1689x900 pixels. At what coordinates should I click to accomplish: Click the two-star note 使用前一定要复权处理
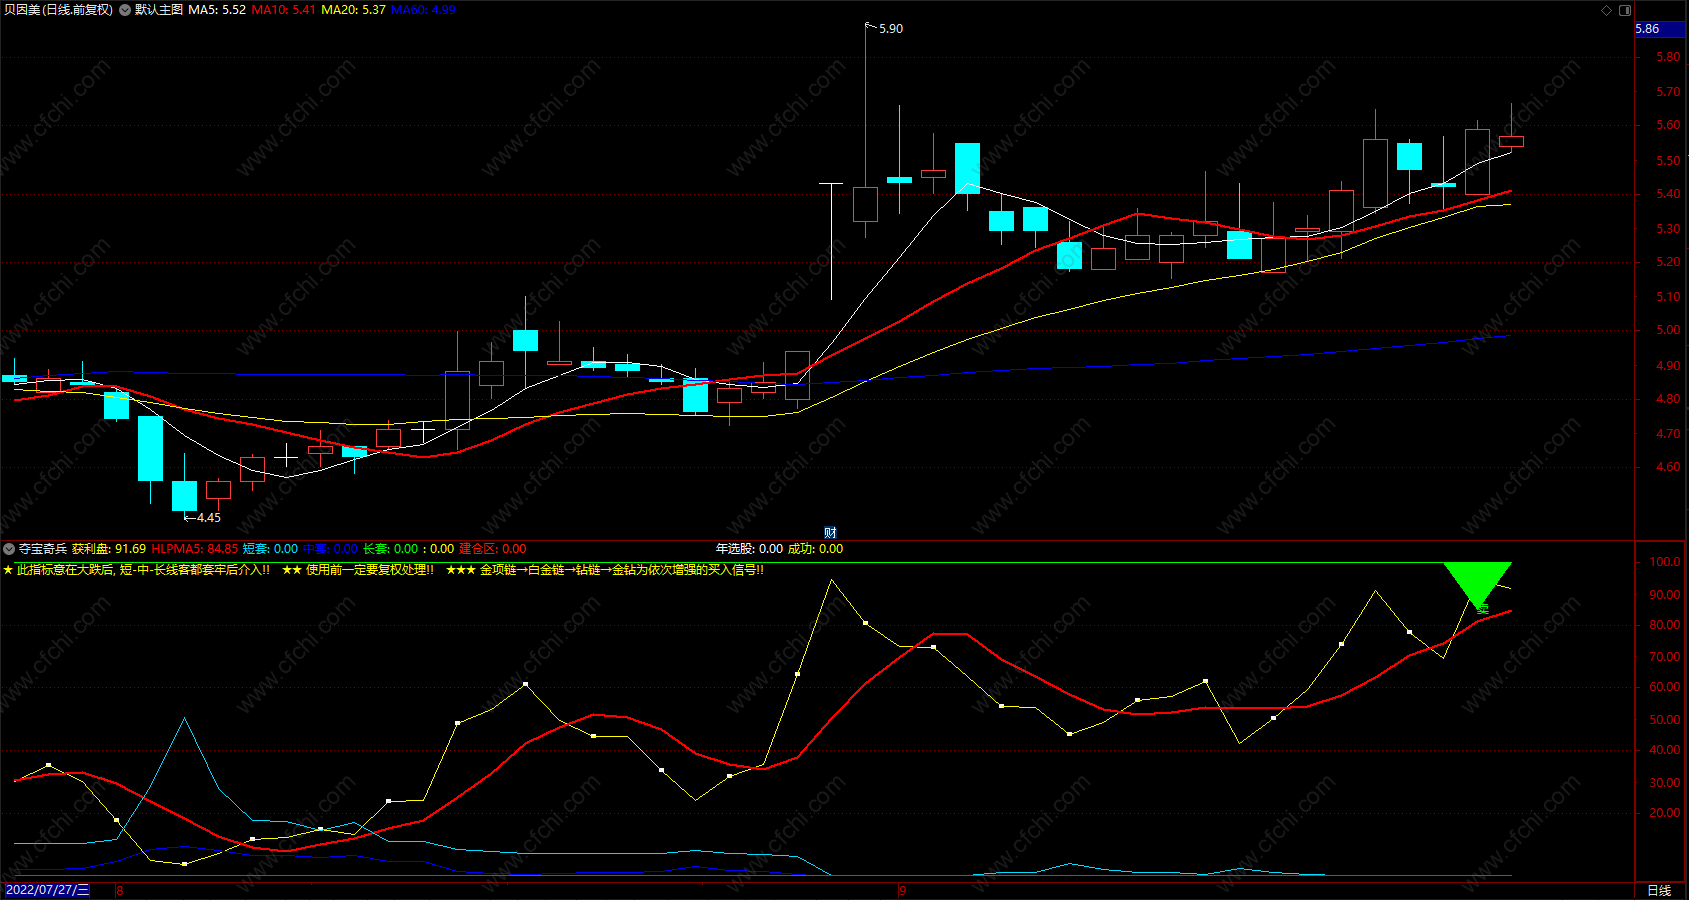pos(358,570)
